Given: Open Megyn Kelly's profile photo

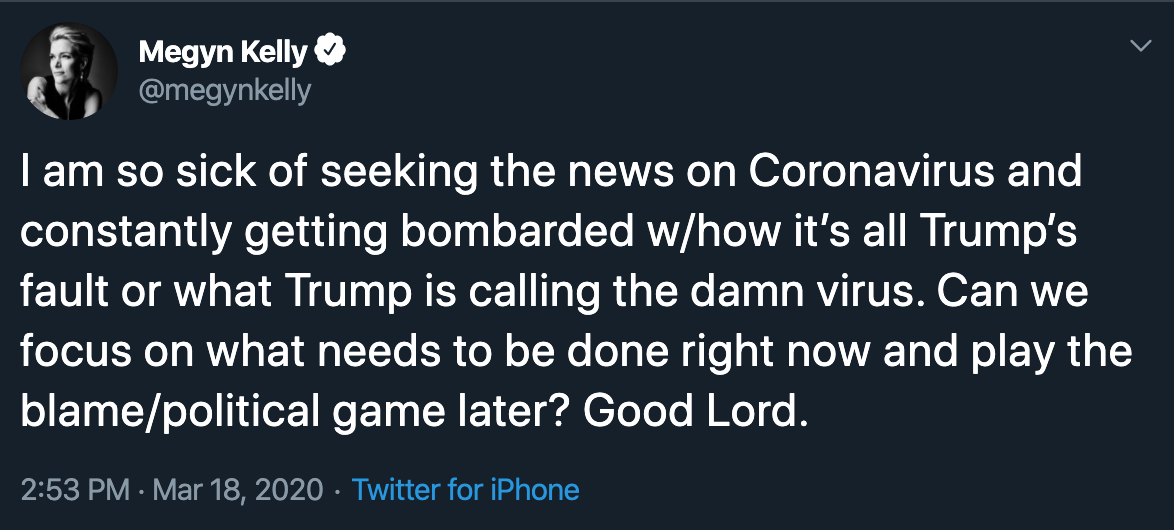Looking at the screenshot, I should tap(69, 71).
